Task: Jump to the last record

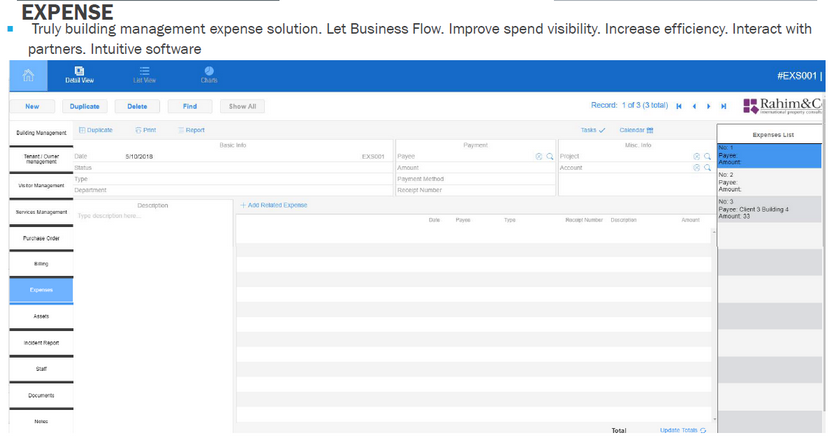Action: (x=723, y=106)
